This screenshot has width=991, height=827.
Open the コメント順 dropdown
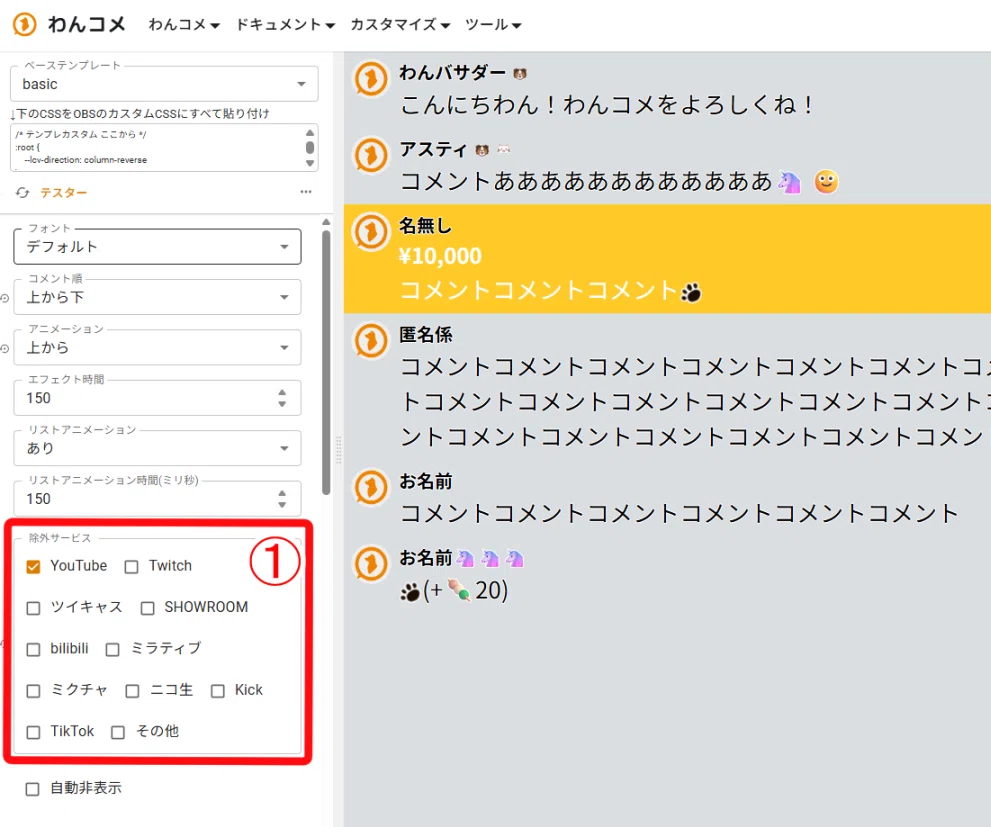point(157,297)
